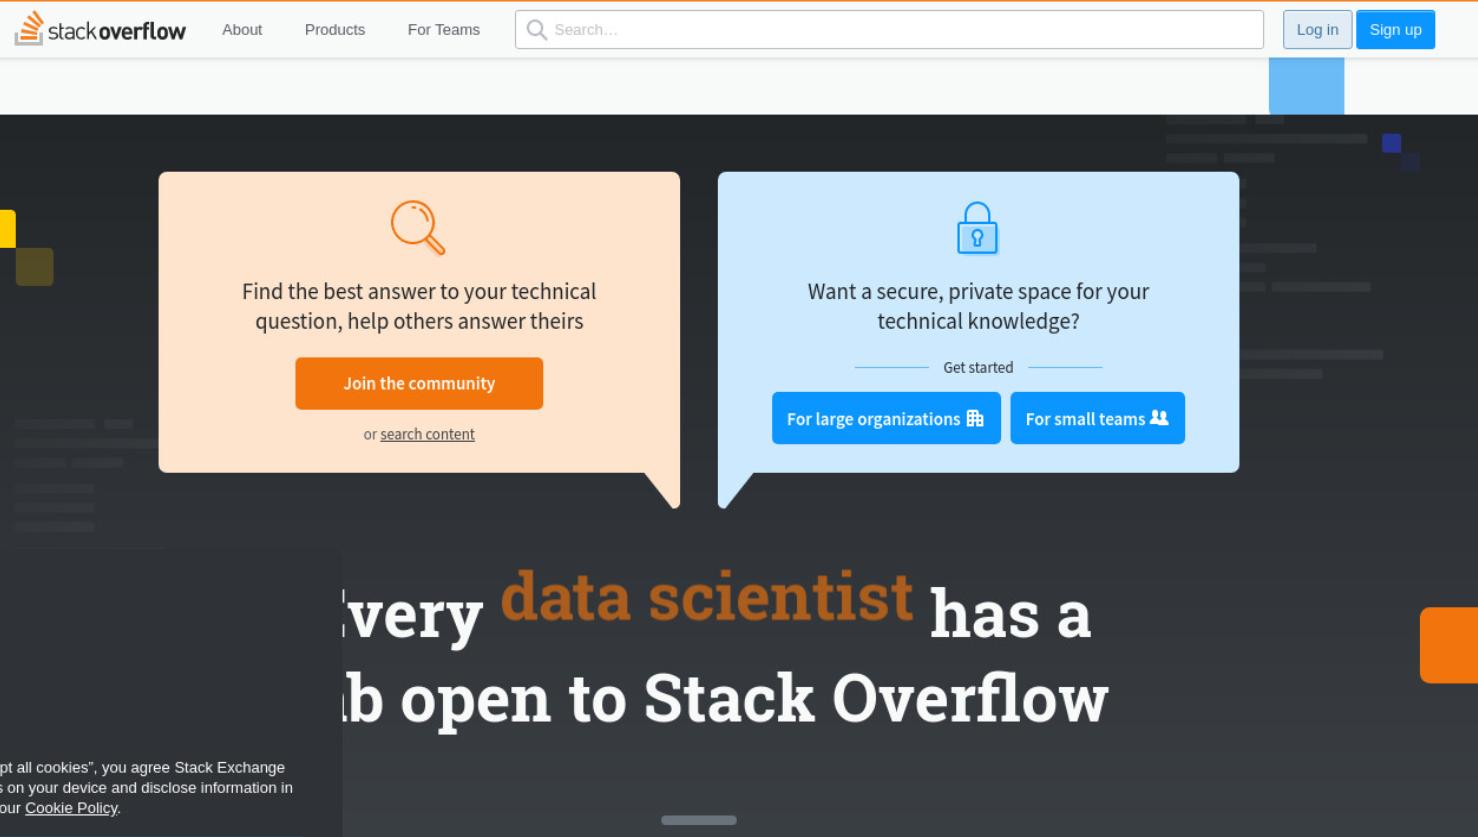The image size is (1478, 837).
Task: Open the For Teams page
Action: click(x=444, y=30)
